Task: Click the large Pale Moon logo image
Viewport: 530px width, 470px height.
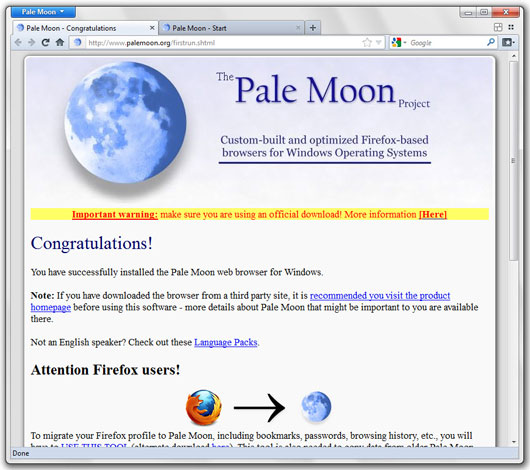Action: [x=125, y=123]
